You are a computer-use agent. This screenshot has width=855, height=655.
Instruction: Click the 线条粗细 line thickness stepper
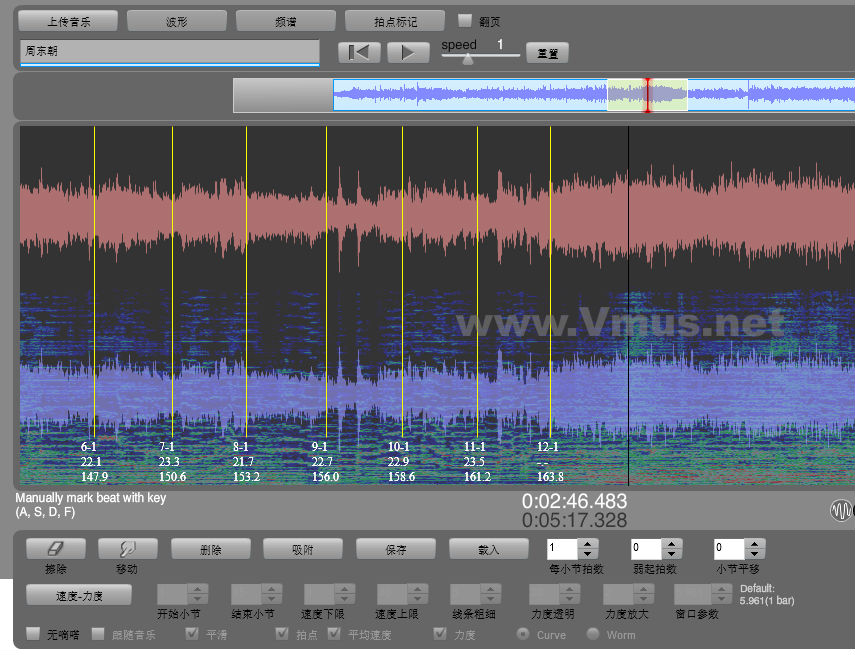[475, 594]
